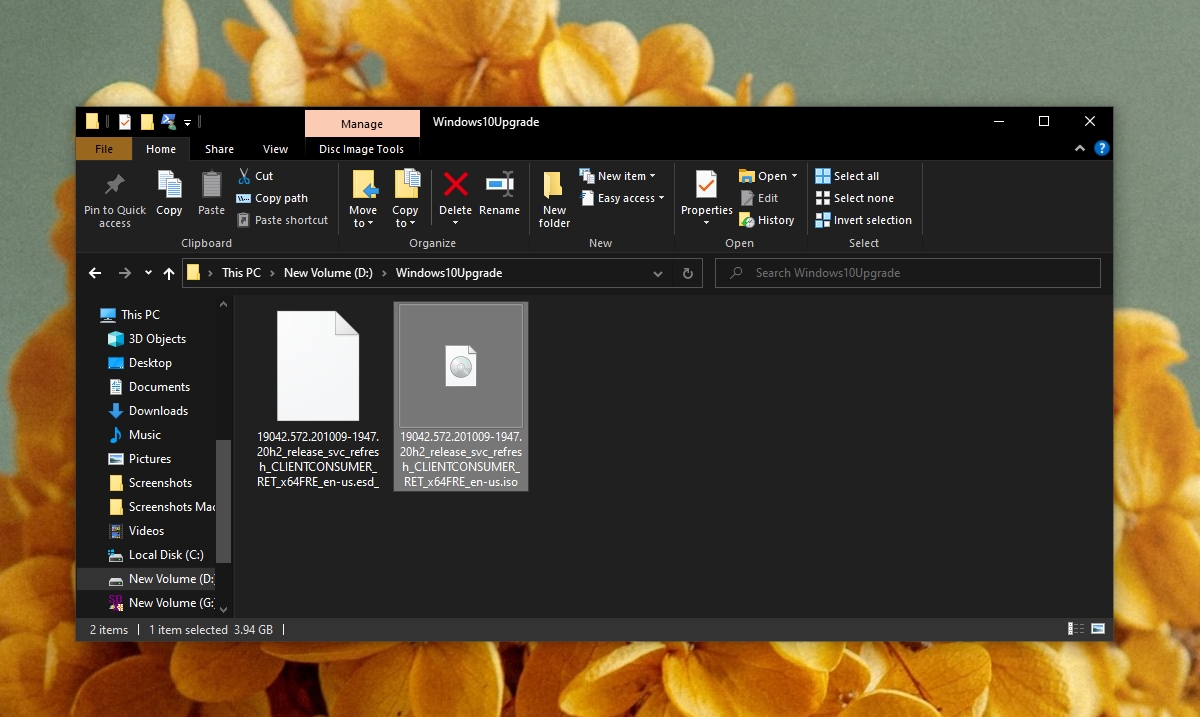Collapse the ribbon using the arrow
Image resolution: width=1200 pixels, height=717 pixels.
click(x=1080, y=149)
